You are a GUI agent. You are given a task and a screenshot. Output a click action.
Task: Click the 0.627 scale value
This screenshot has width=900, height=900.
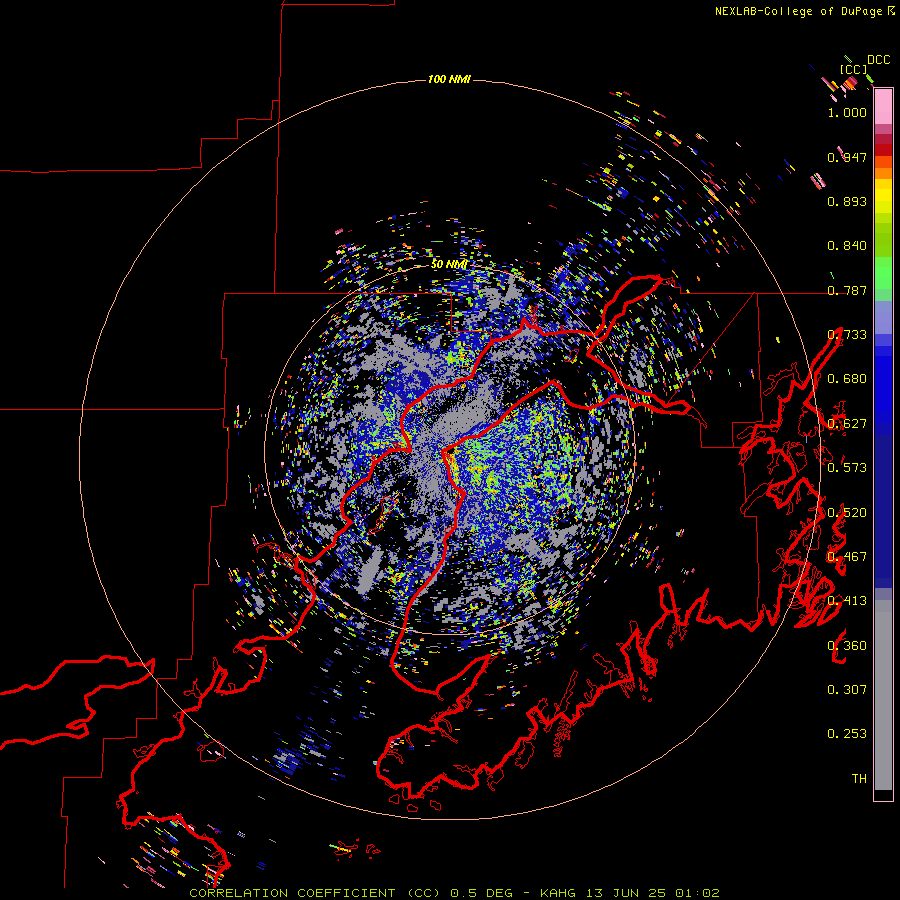[847, 424]
